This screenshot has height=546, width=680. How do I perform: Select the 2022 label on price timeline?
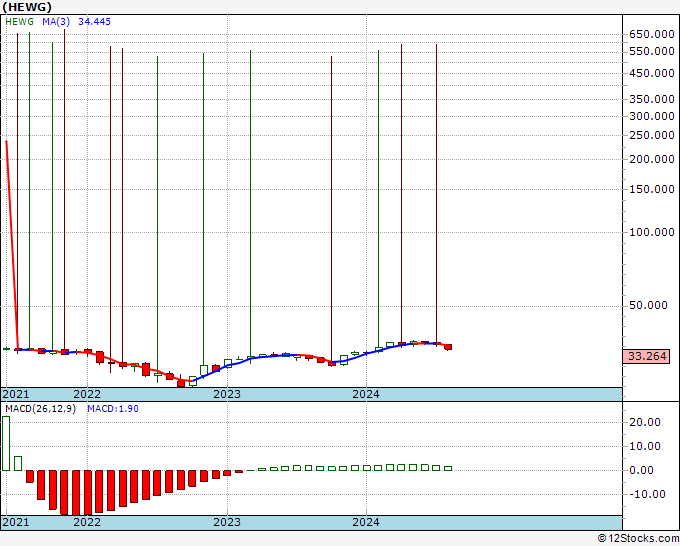(x=87, y=394)
